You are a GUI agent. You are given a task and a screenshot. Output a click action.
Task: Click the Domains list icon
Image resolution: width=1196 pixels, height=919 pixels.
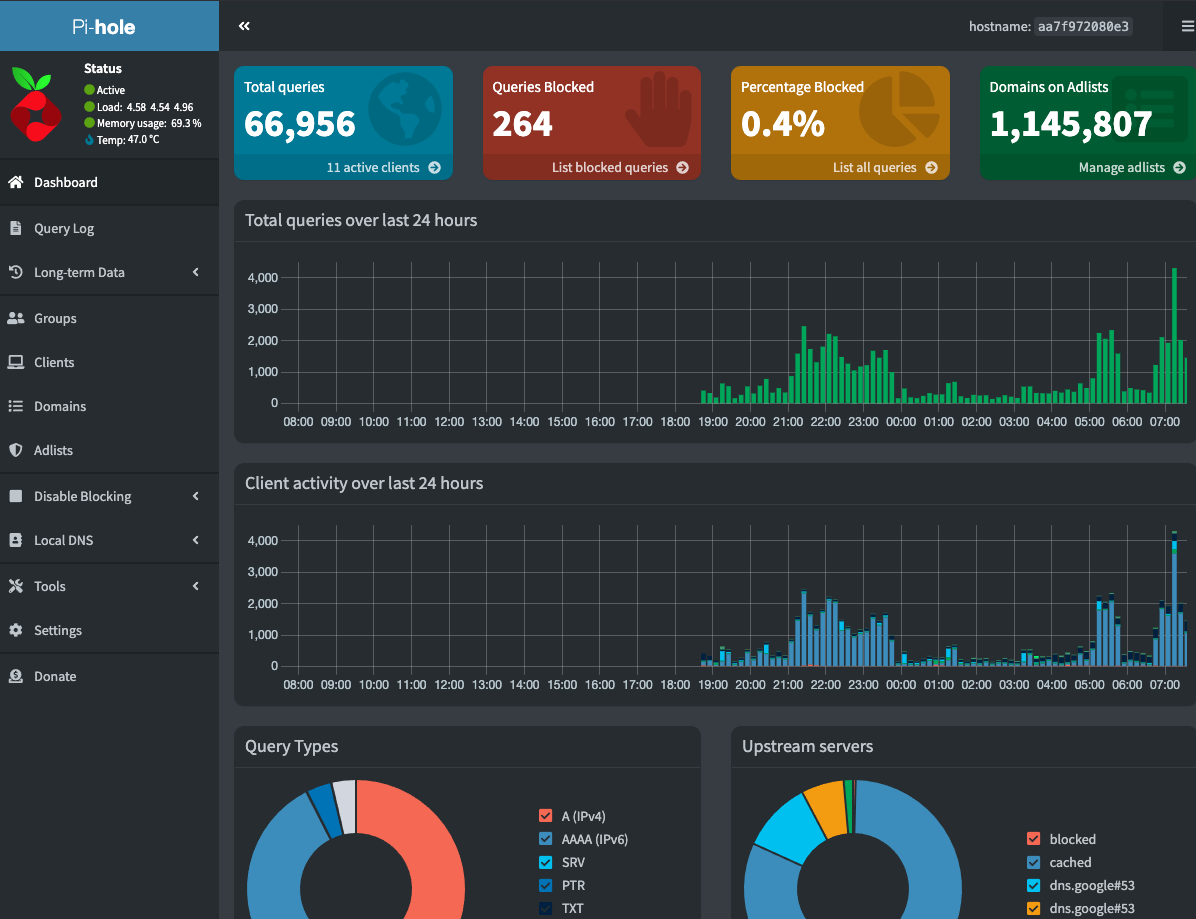pyautogui.click(x=15, y=406)
